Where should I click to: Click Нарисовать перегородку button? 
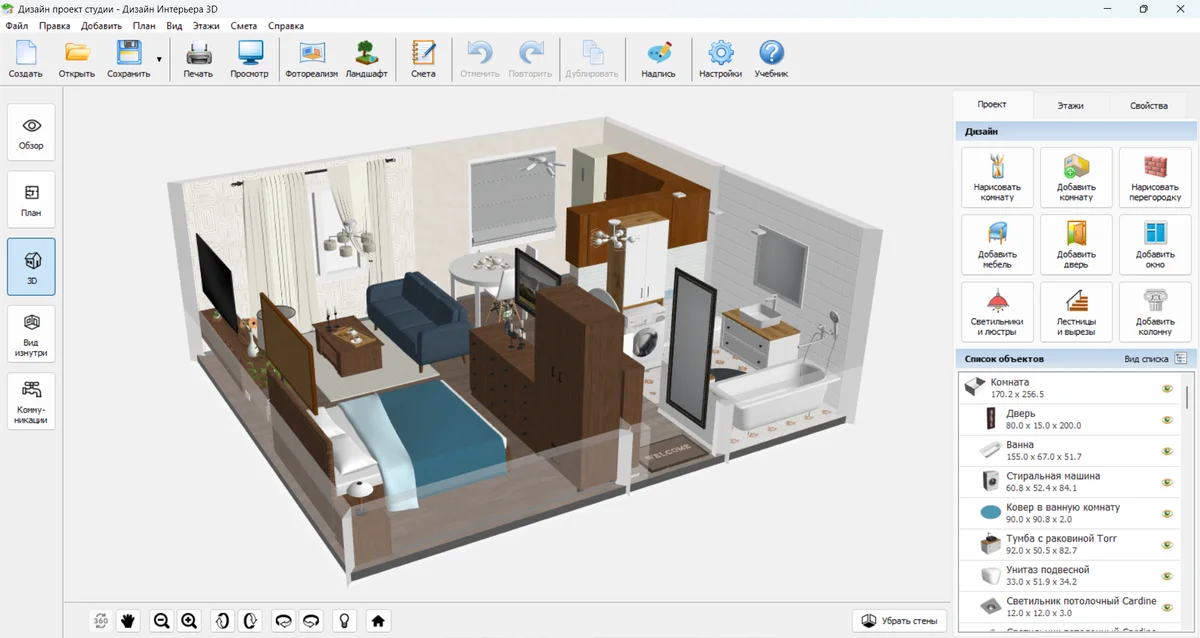tap(1155, 177)
